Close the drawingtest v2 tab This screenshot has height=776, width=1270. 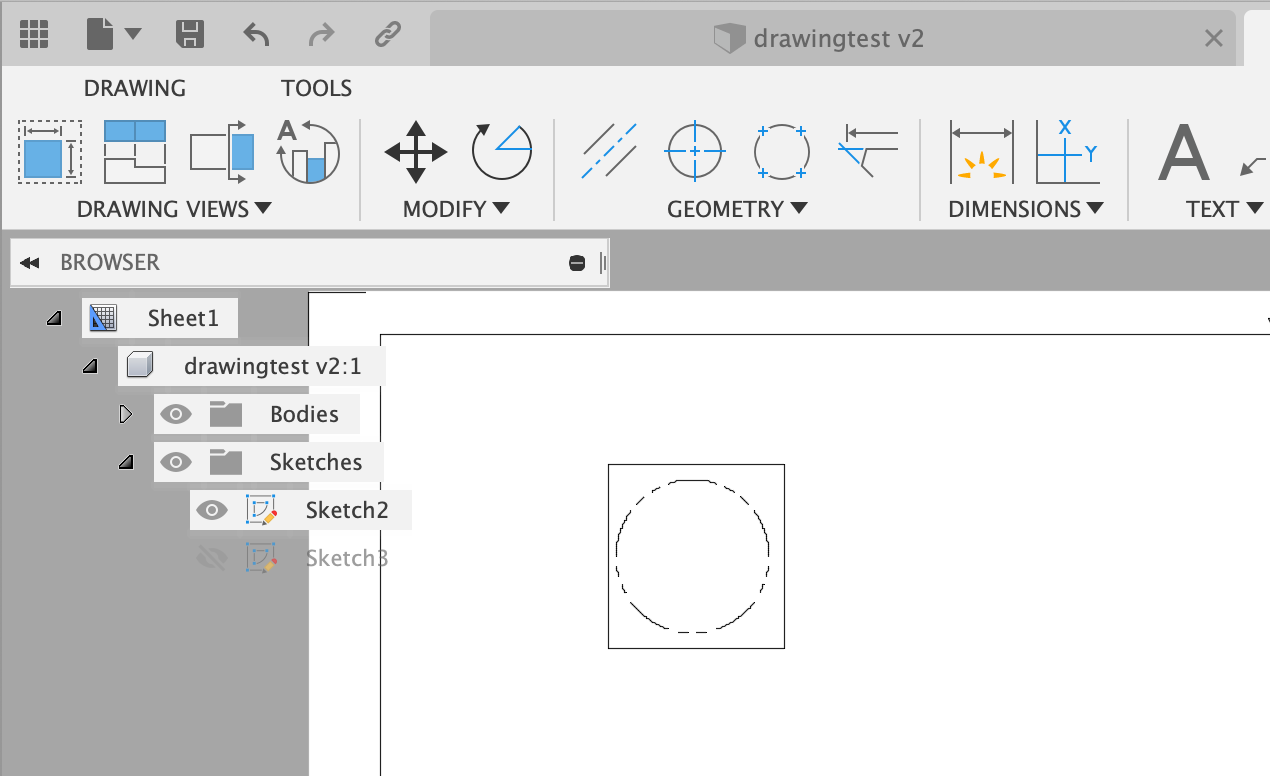1214,39
